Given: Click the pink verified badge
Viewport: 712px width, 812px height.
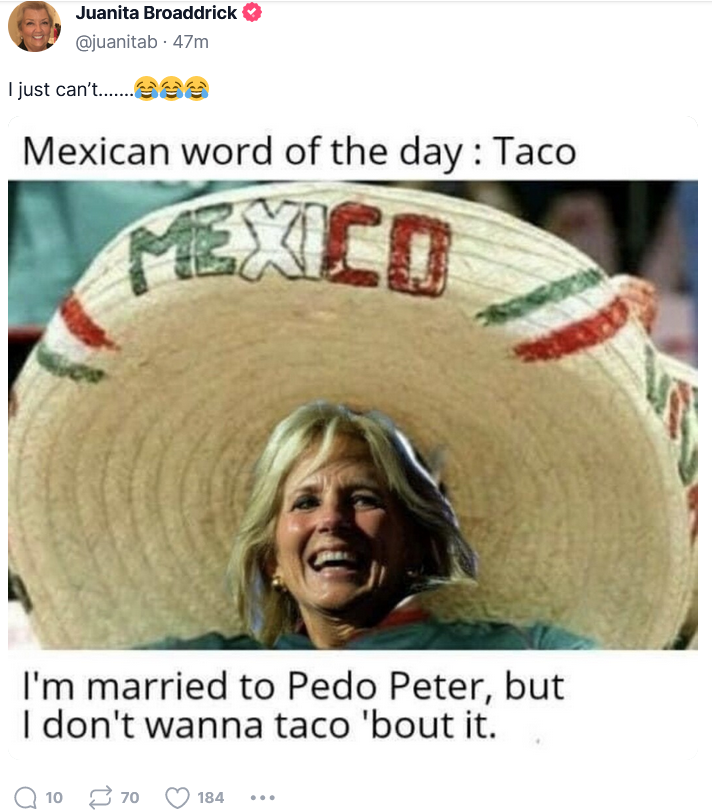Looking at the screenshot, I should pos(252,12).
